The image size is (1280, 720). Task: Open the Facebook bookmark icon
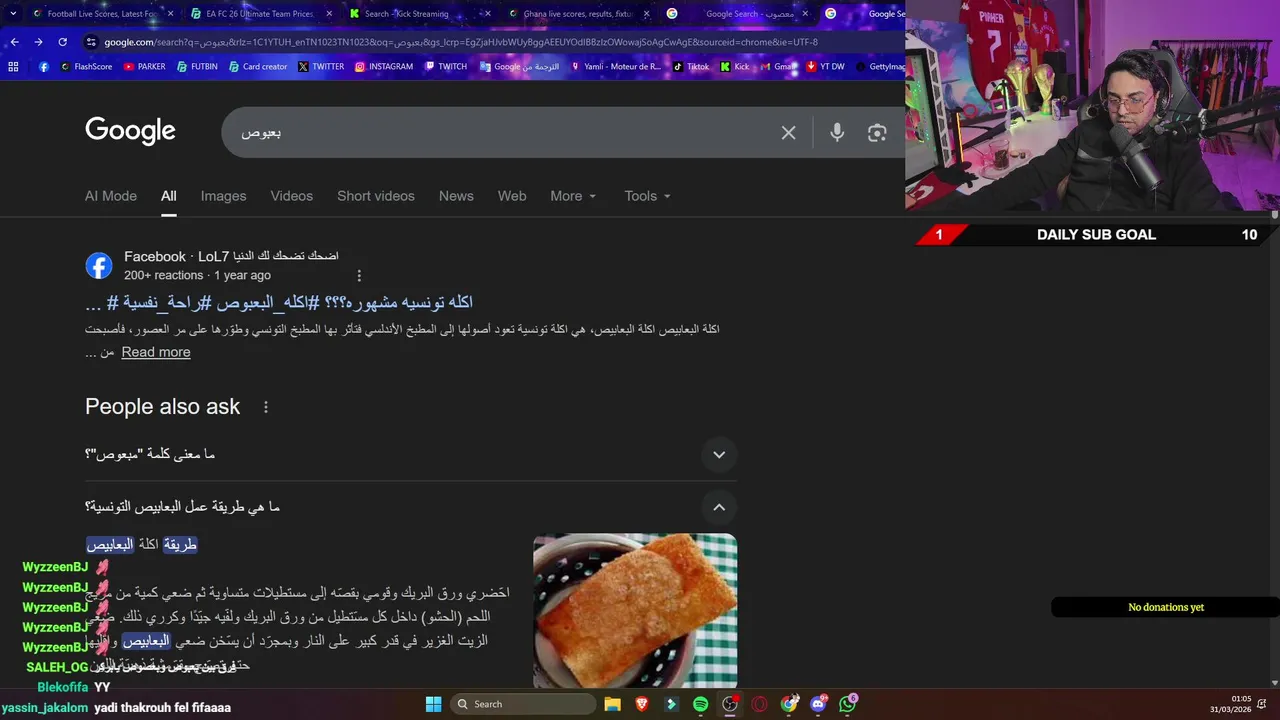click(x=43, y=67)
